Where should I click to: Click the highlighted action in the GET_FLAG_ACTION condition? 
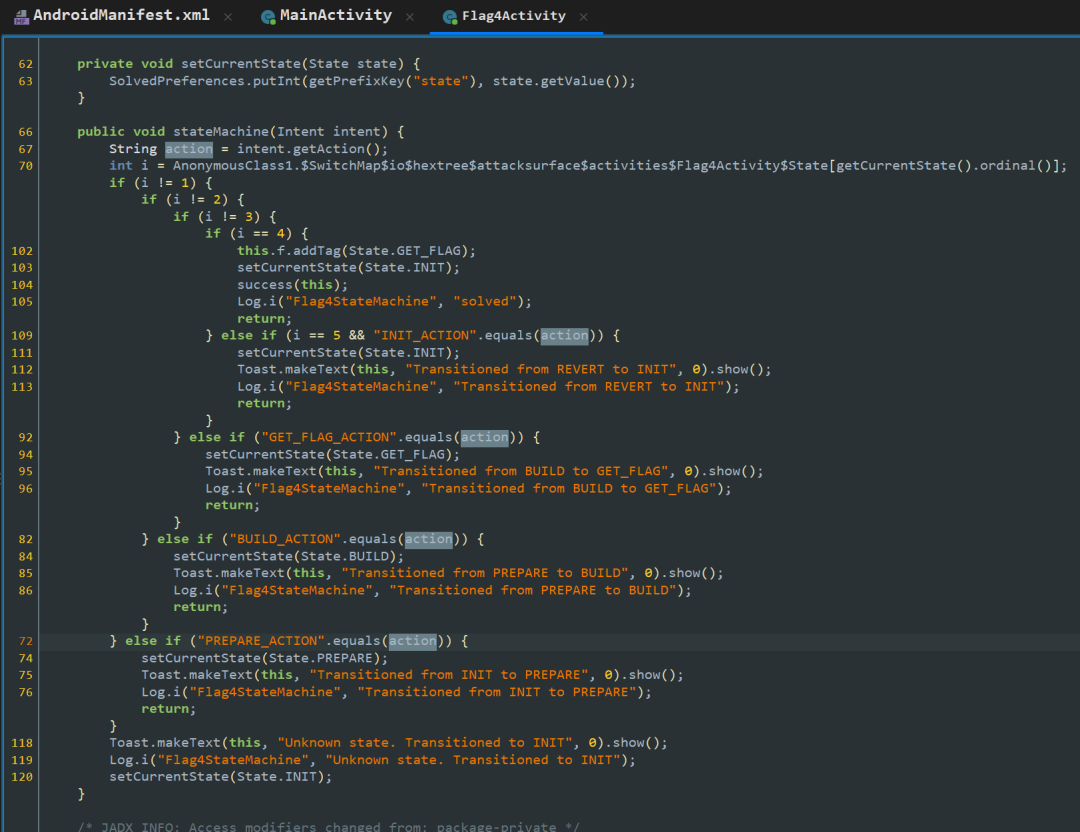[484, 437]
